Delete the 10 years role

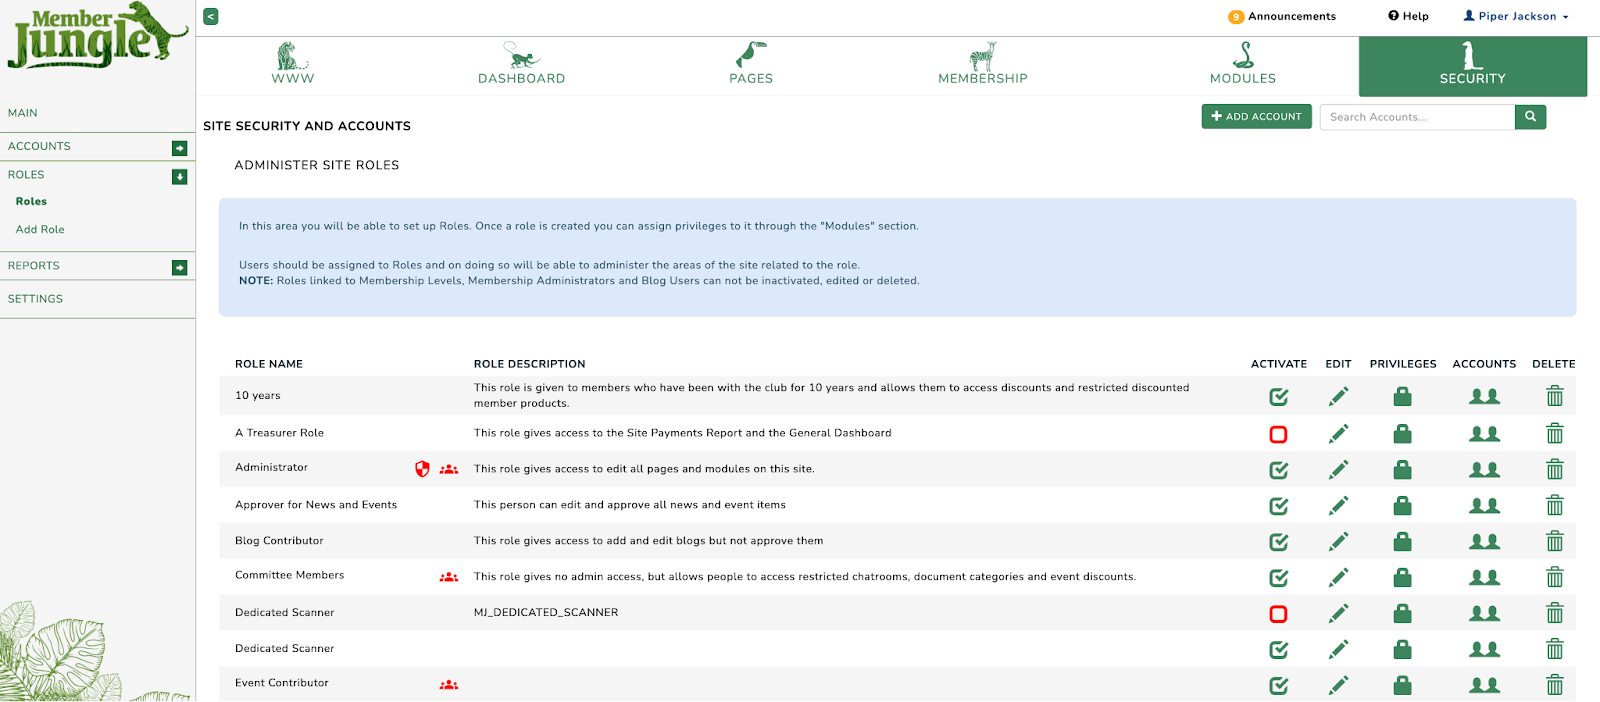coord(1554,397)
